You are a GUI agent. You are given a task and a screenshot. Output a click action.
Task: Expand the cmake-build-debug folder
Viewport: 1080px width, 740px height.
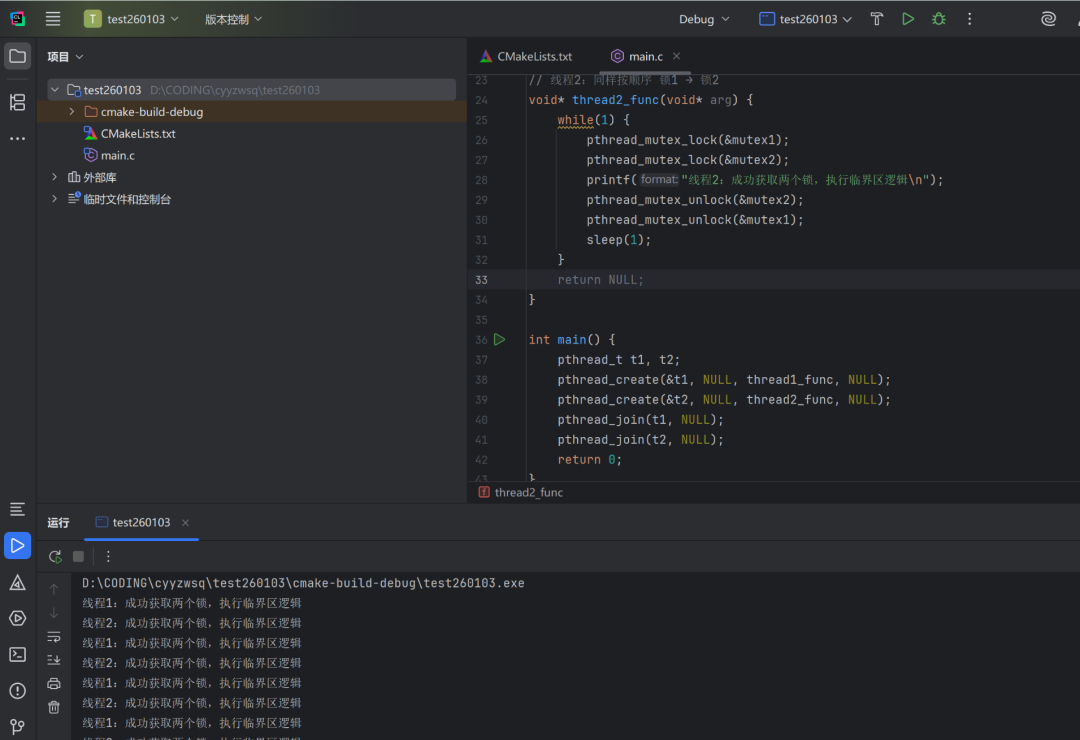(72, 112)
